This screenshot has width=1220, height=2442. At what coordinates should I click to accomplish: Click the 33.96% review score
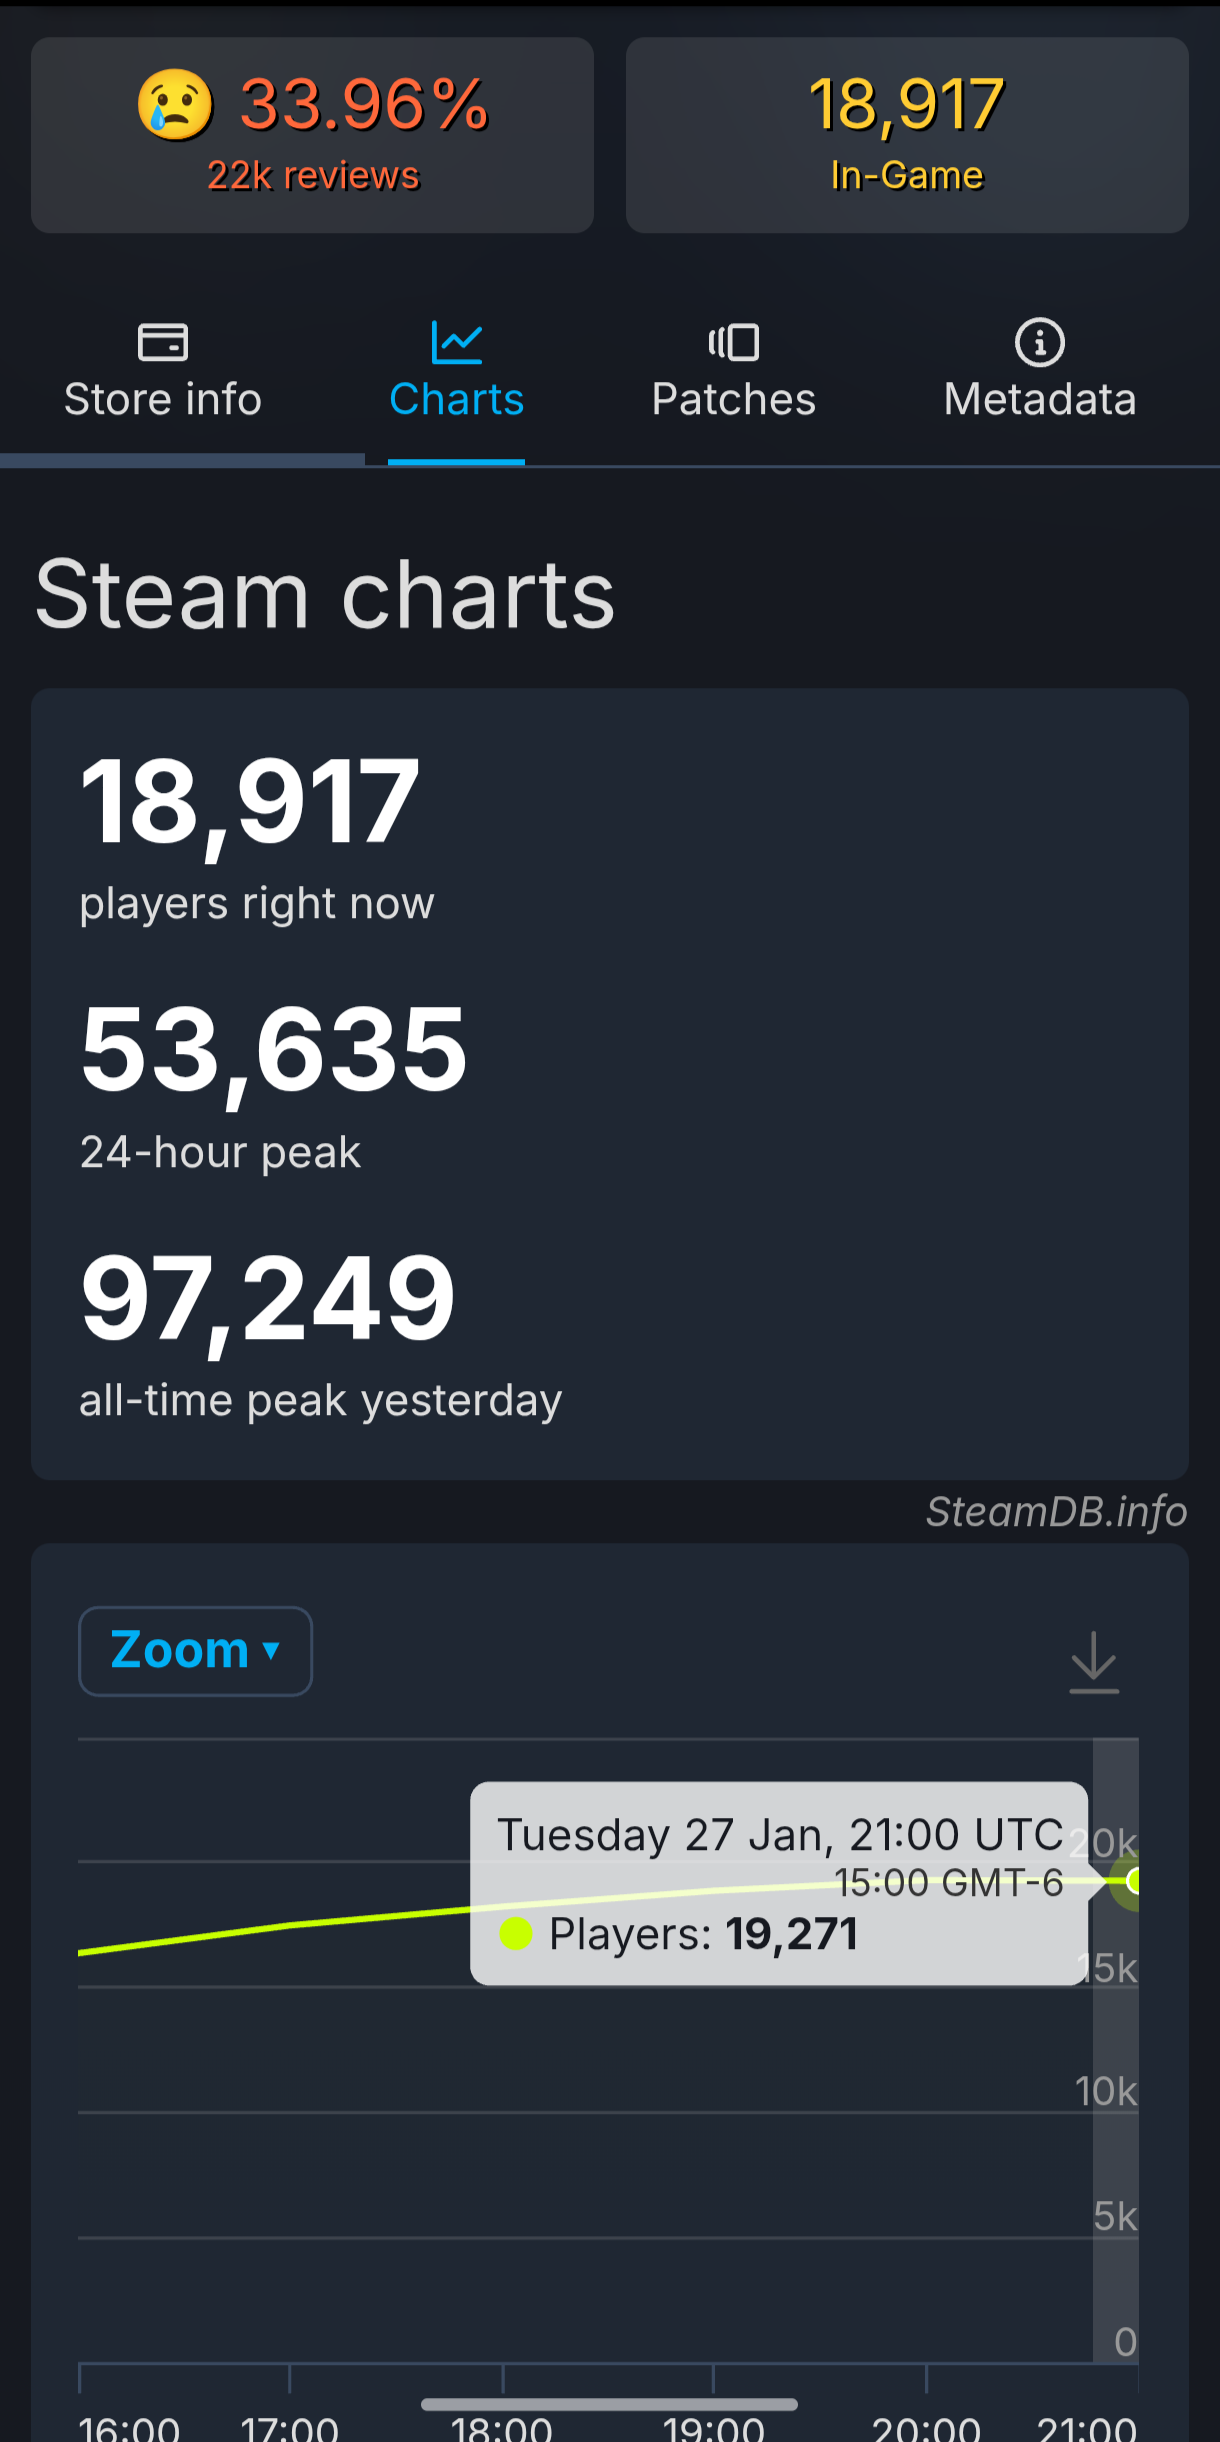(364, 105)
